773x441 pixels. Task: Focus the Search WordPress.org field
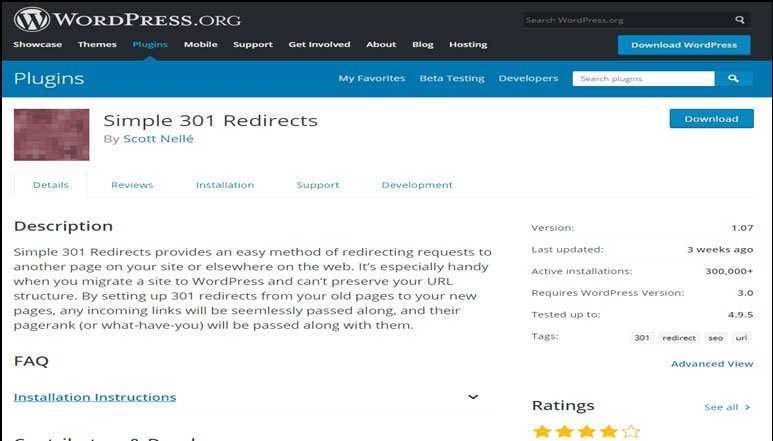[629, 20]
